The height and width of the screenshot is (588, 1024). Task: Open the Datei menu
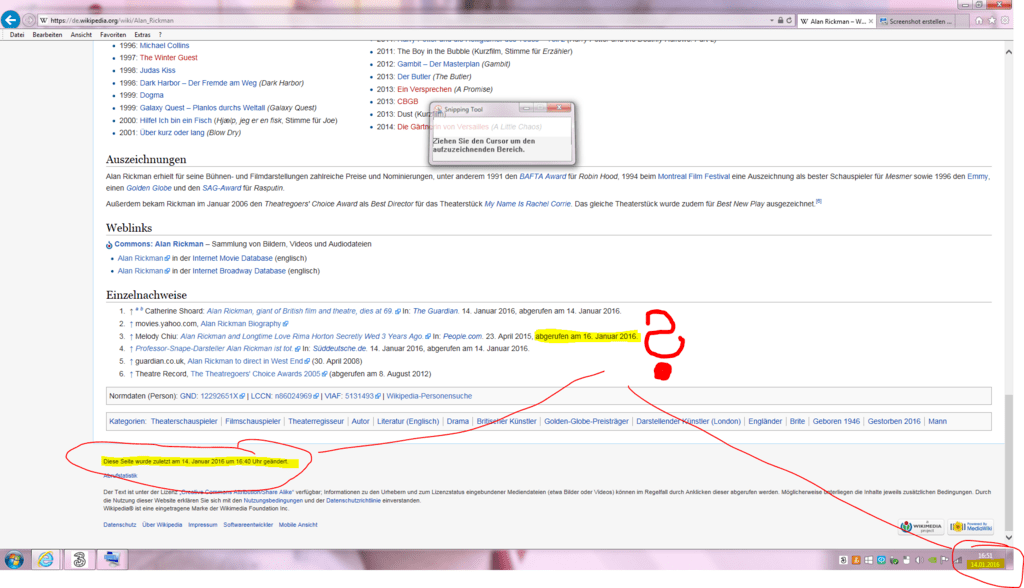pyautogui.click(x=17, y=35)
